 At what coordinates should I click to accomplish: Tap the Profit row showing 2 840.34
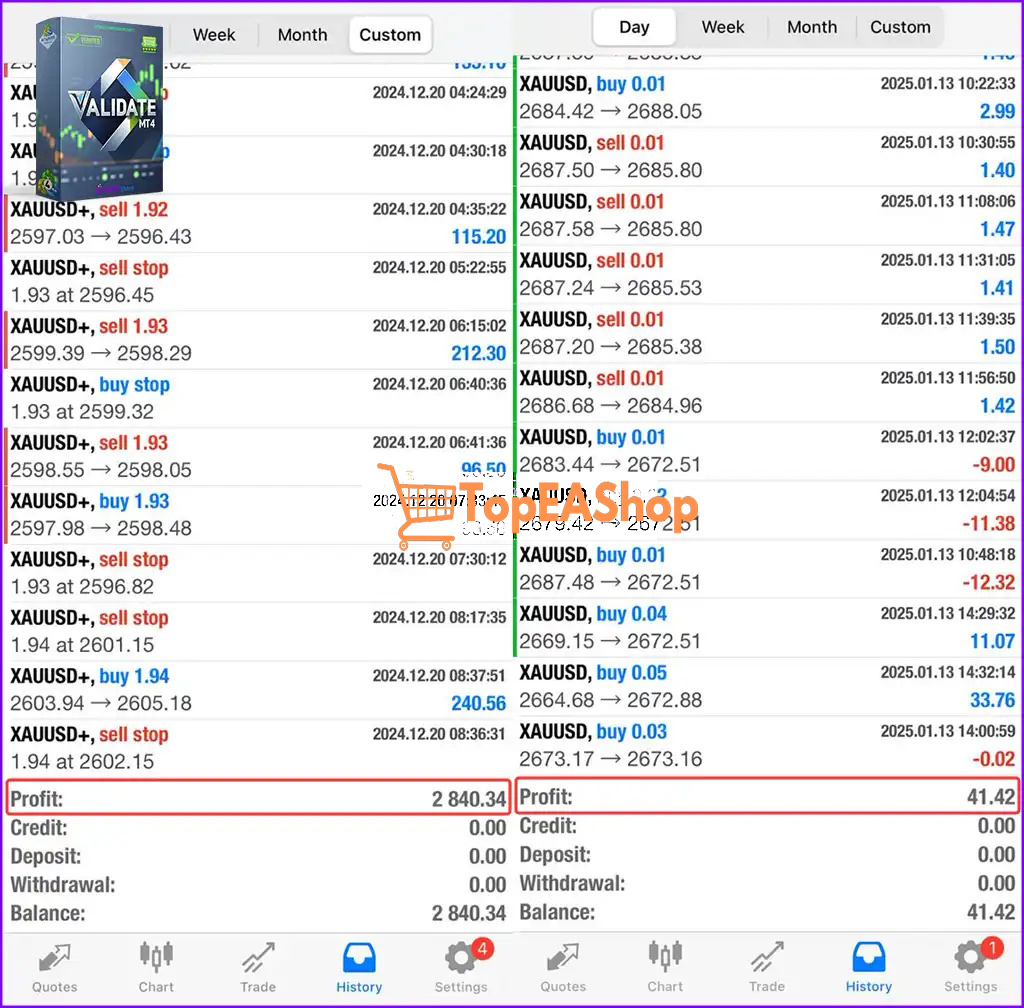coord(258,799)
